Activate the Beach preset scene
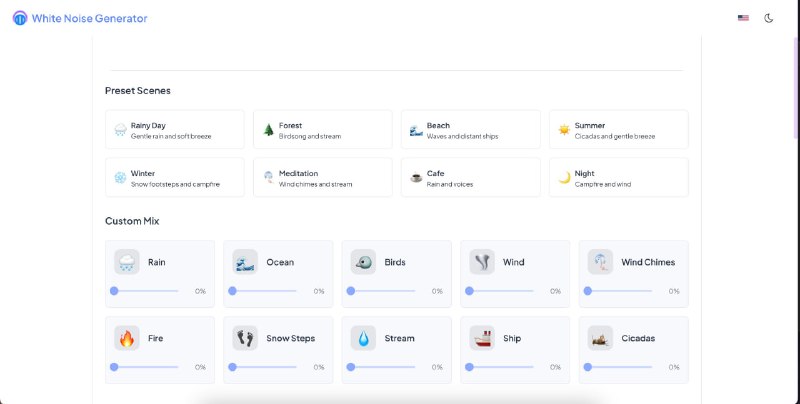 [x=470, y=130]
